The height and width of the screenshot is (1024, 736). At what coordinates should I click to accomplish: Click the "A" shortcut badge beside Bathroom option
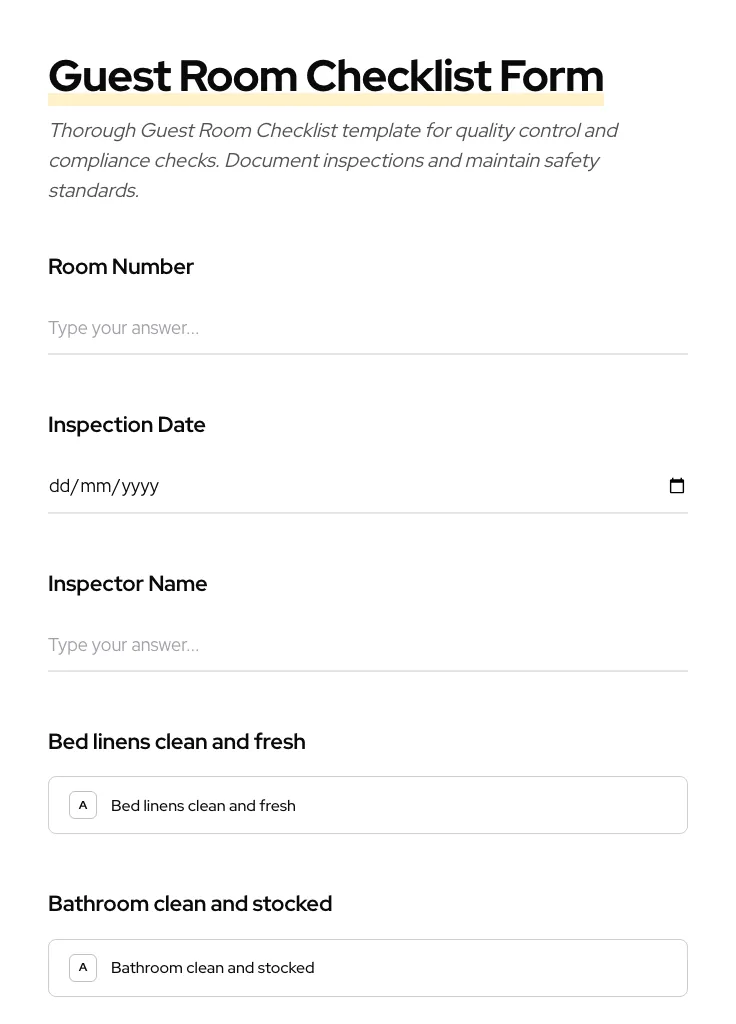pyautogui.click(x=83, y=967)
